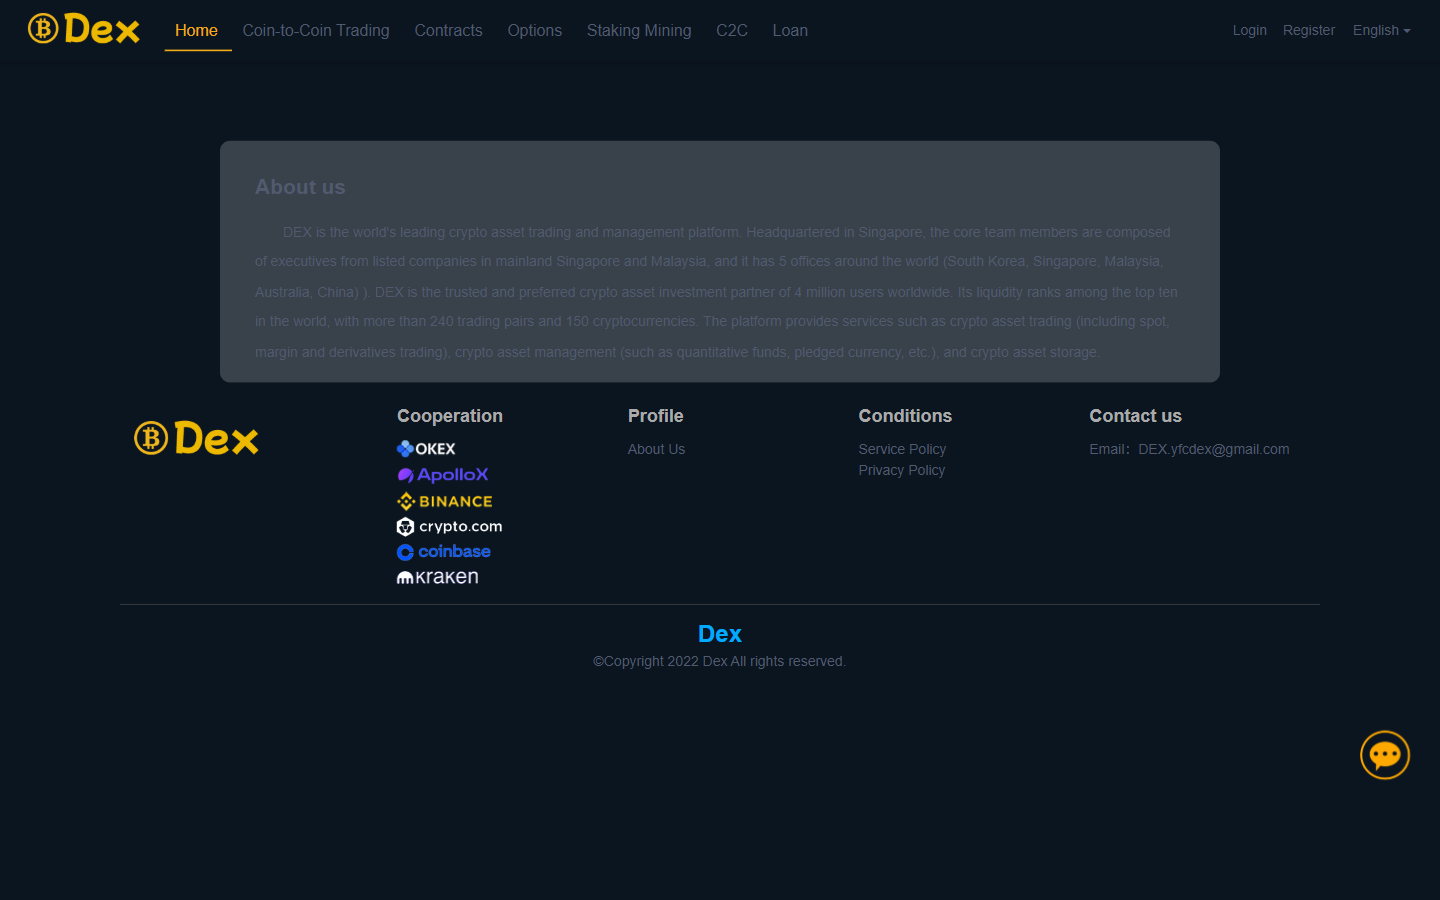This screenshot has width=1440, height=900.
Task: Click the Profile footer heading
Action: [656, 416]
